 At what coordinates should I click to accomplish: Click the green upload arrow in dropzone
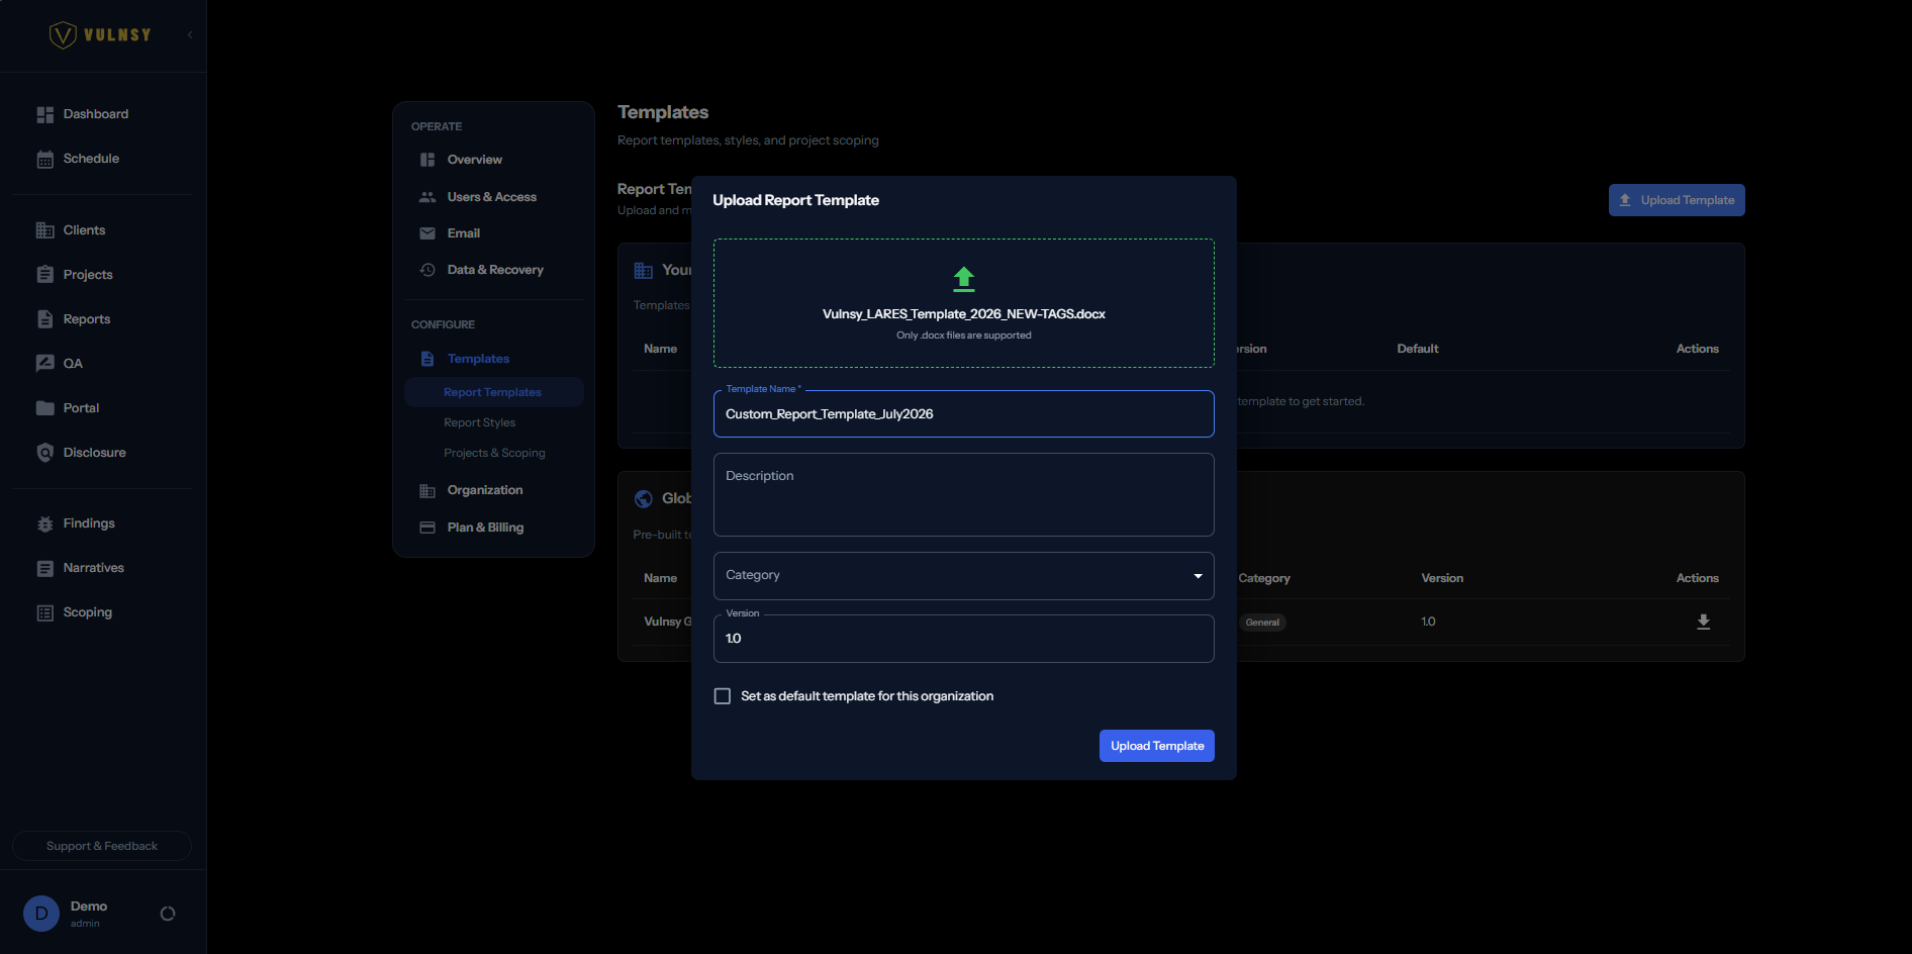coord(964,279)
